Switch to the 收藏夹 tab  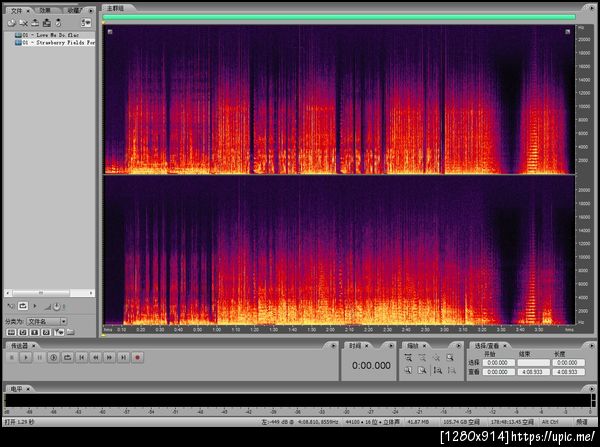(x=74, y=10)
